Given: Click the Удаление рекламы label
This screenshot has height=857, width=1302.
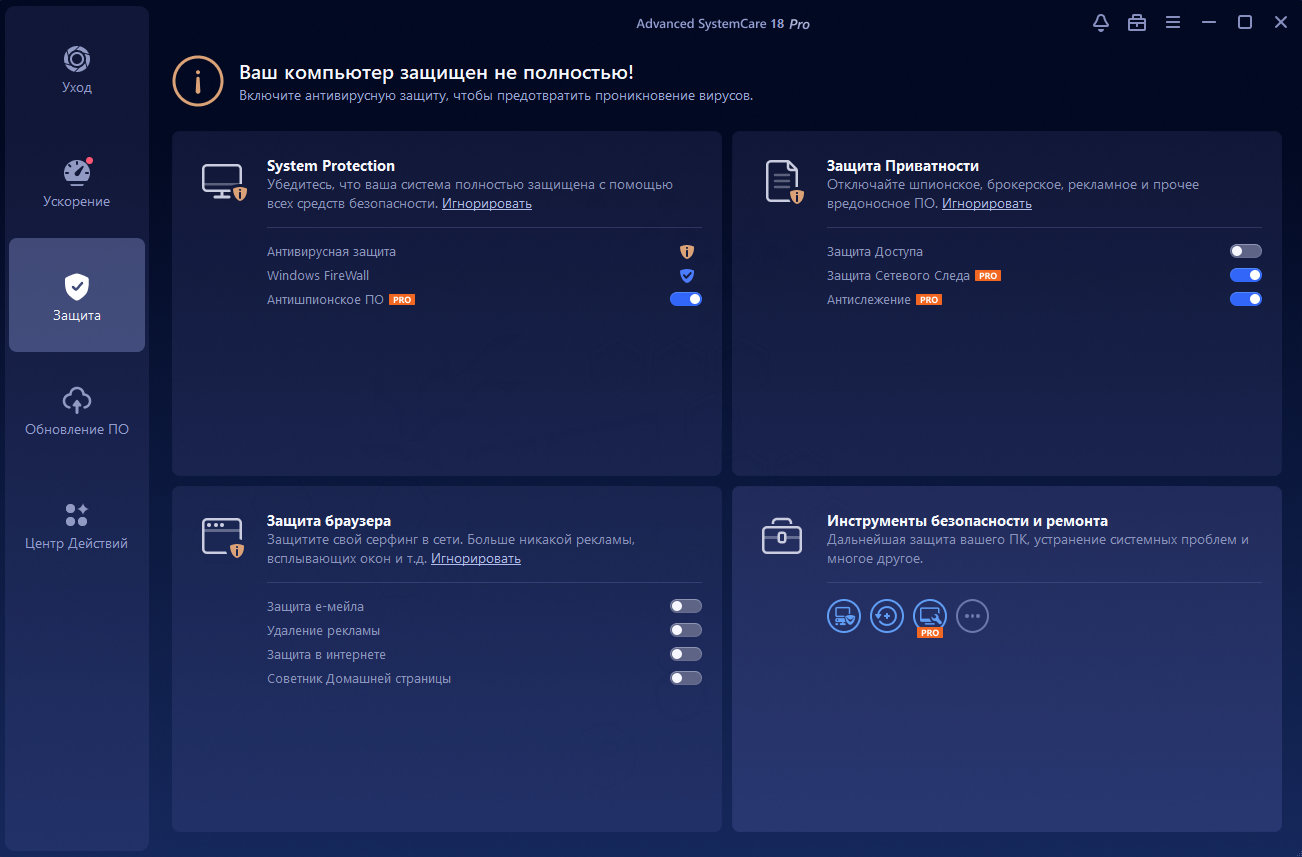Looking at the screenshot, I should [323, 631].
